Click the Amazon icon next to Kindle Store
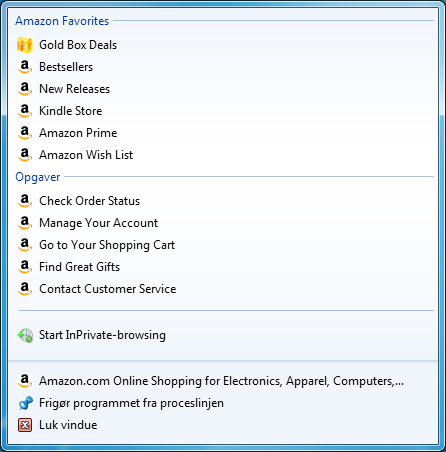The width and height of the screenshot is (446, 452). tap(25, 111)
